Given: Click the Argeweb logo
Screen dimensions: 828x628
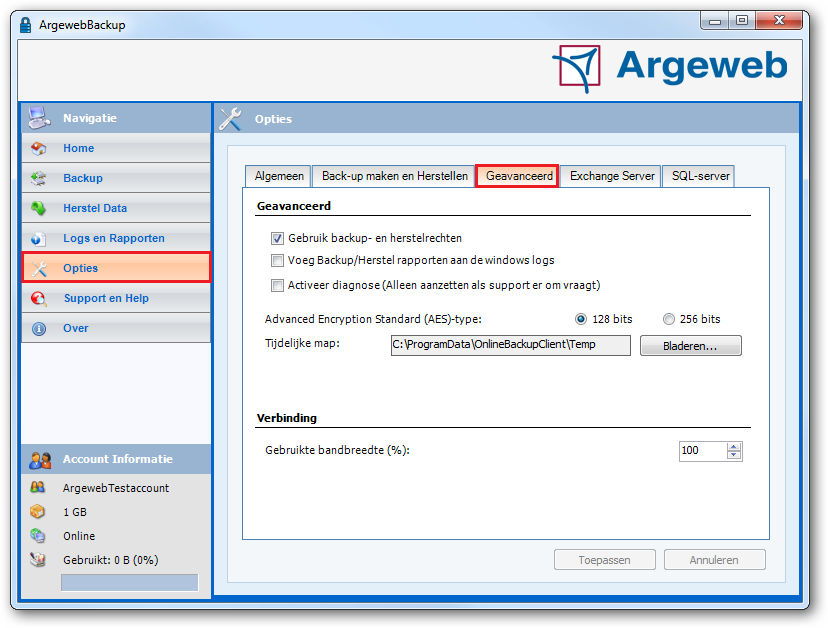Looking at the screenshot, I should 670,68.
